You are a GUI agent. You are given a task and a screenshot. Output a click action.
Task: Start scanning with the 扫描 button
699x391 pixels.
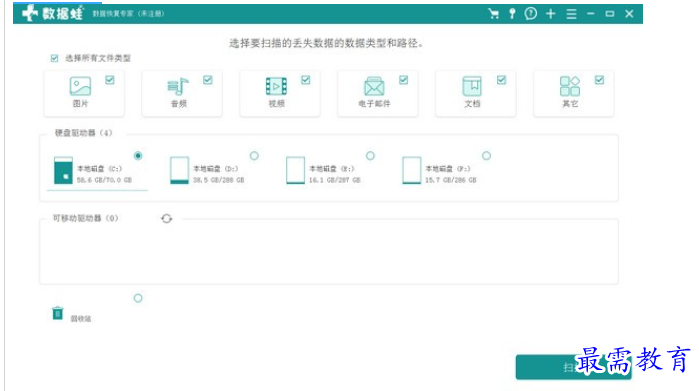tap(573, 367)
